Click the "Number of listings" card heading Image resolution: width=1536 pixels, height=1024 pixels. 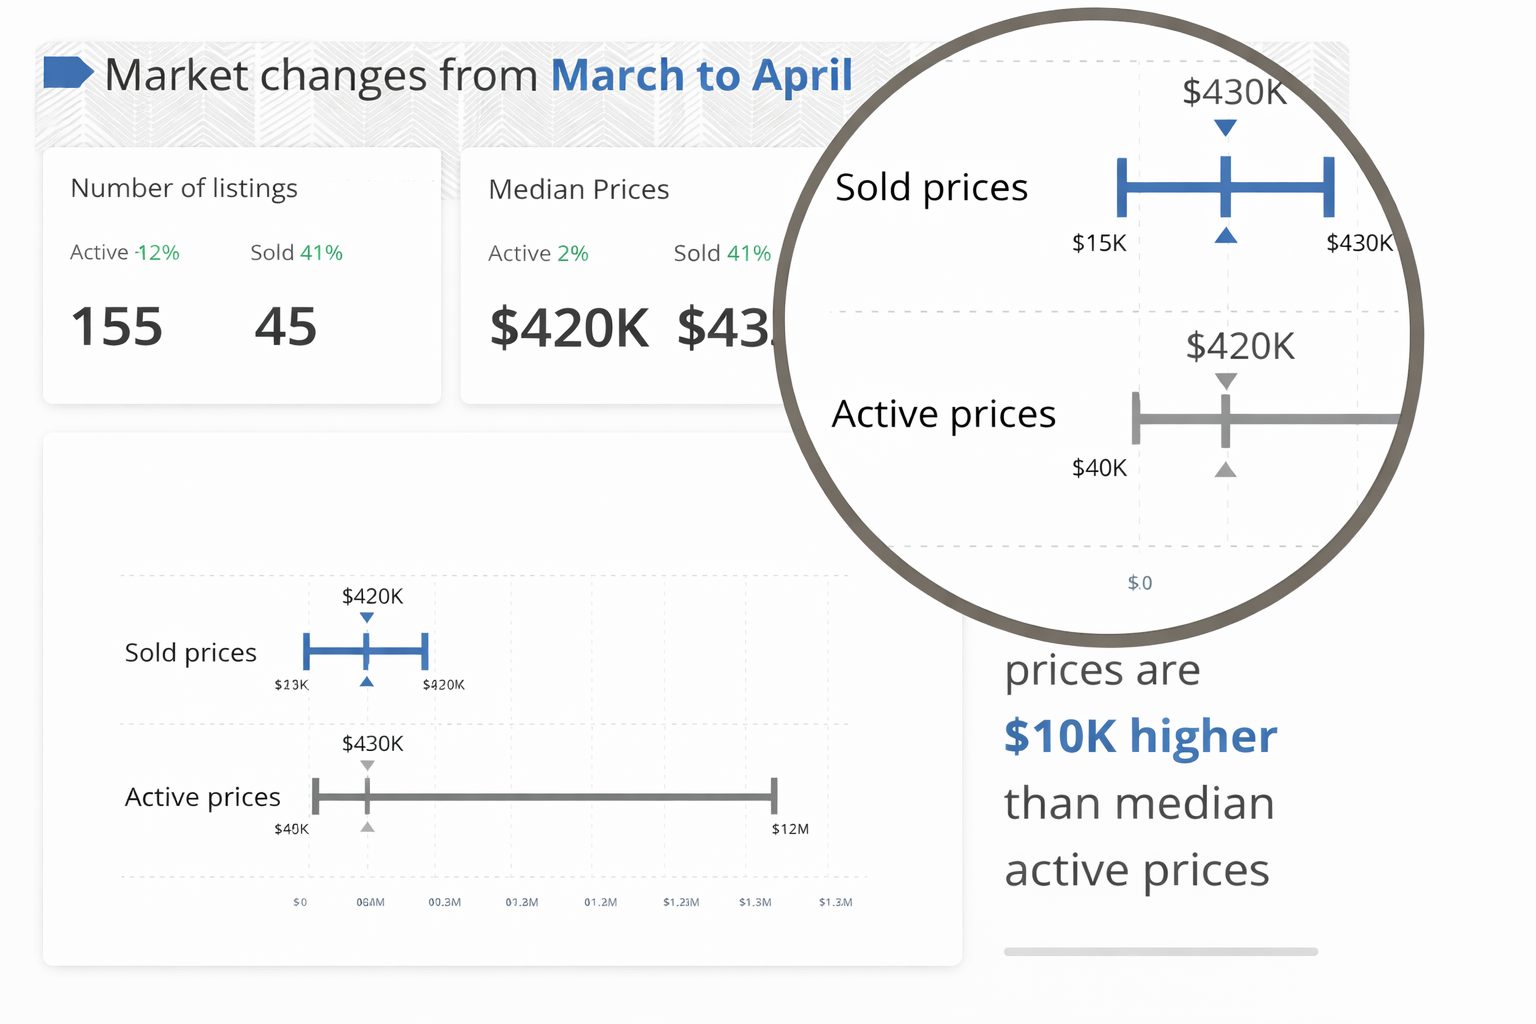click(x=184, y=188)
